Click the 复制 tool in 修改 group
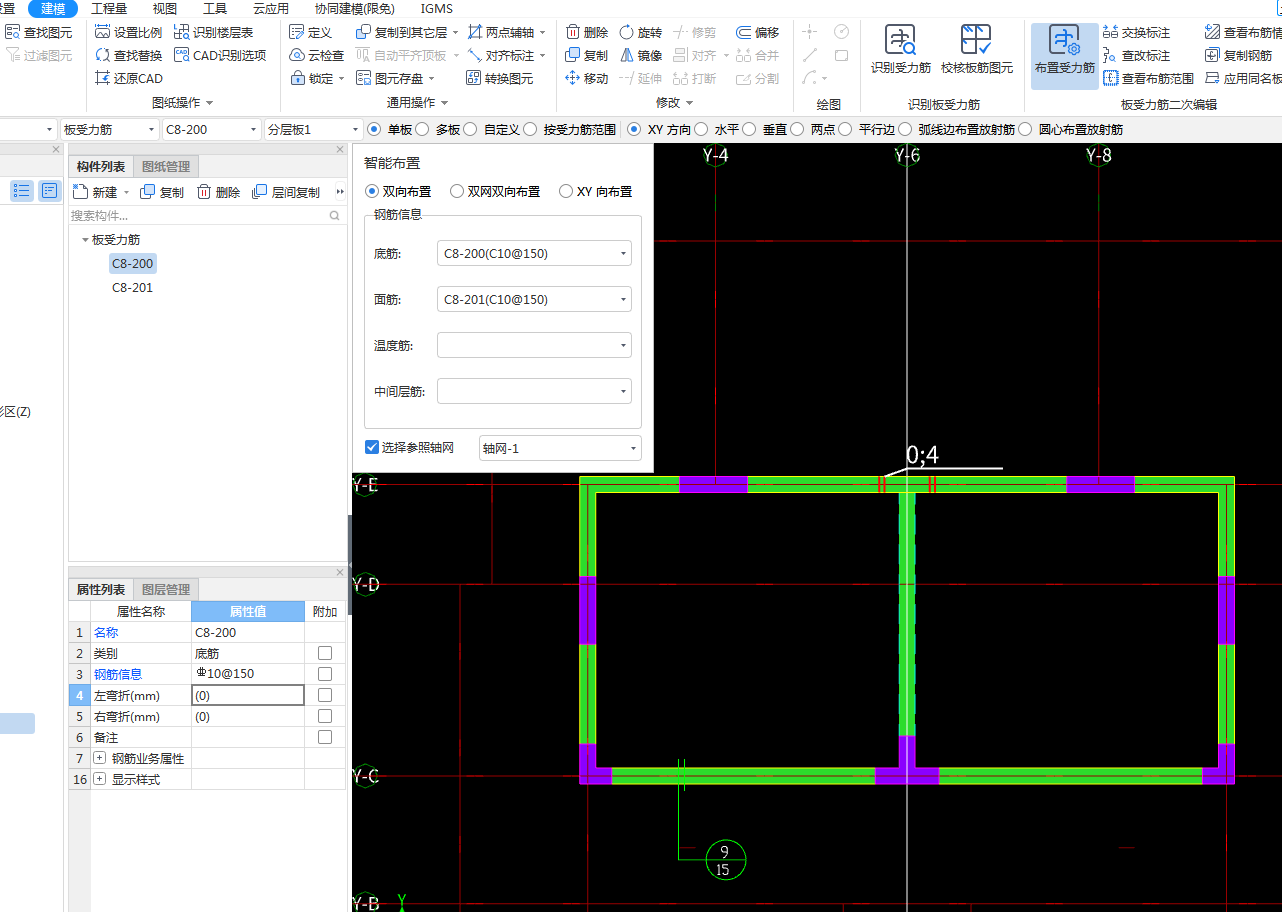The width and height of the screenshot is (1282, 912). pos(586,56)
